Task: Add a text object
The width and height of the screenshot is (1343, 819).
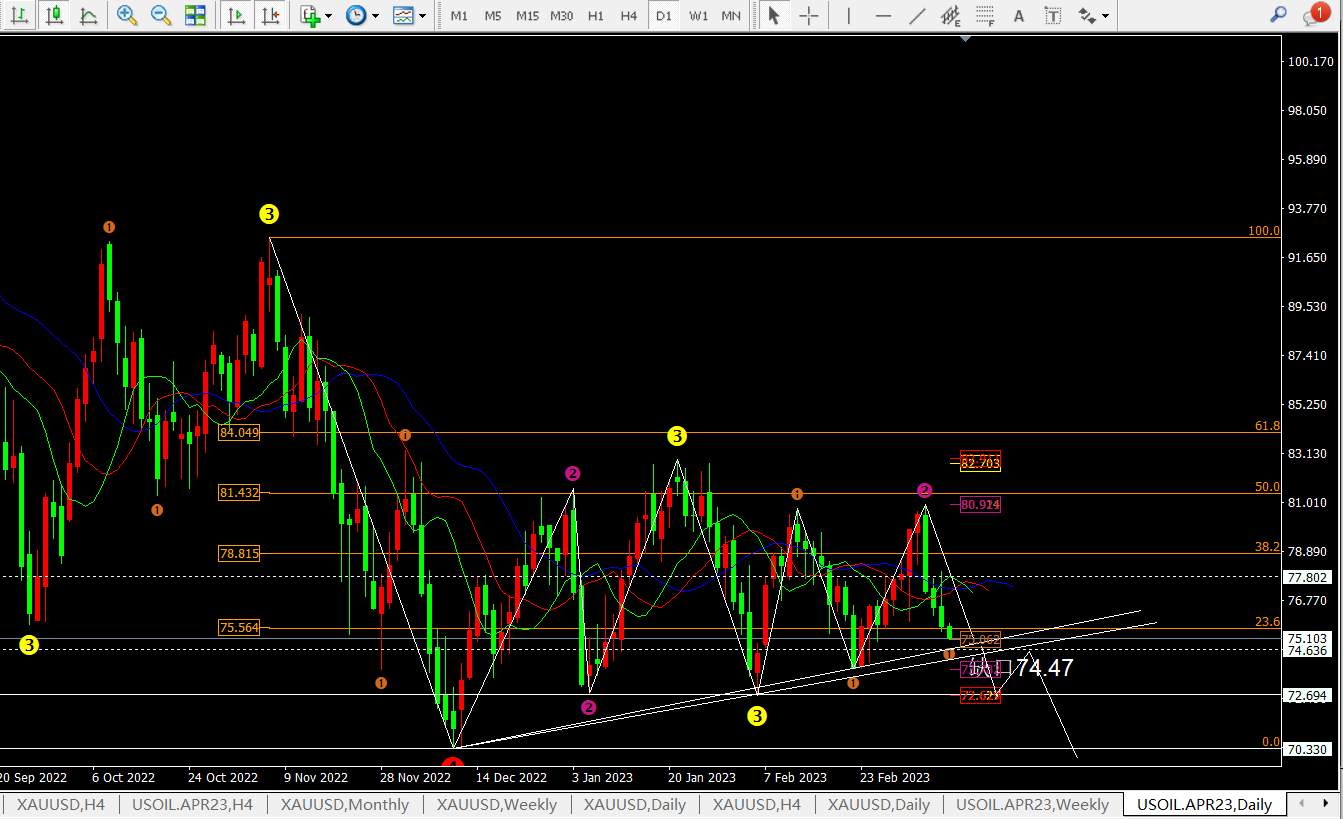Action: 1019,15
